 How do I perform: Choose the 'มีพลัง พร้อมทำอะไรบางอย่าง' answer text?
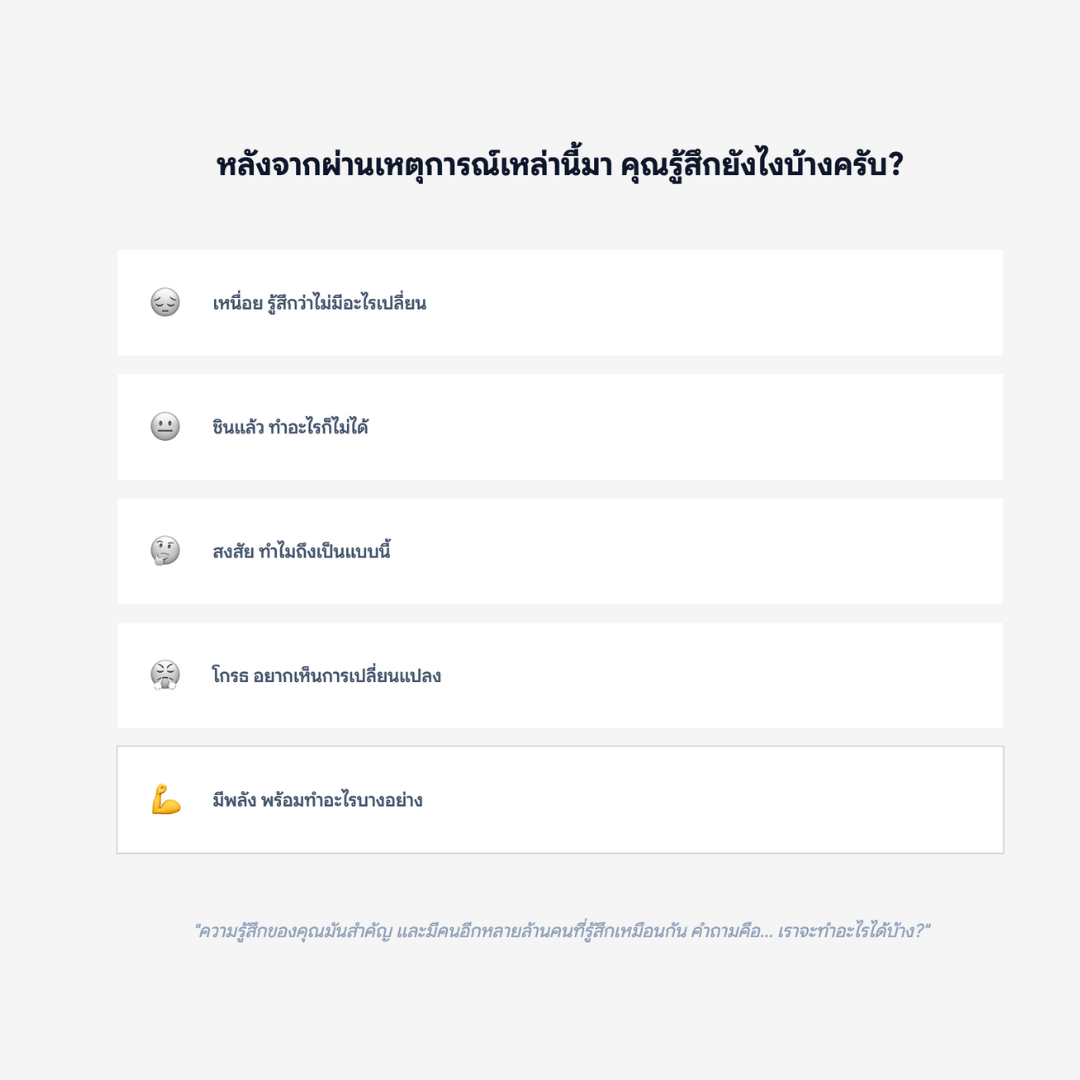(317, 801)
